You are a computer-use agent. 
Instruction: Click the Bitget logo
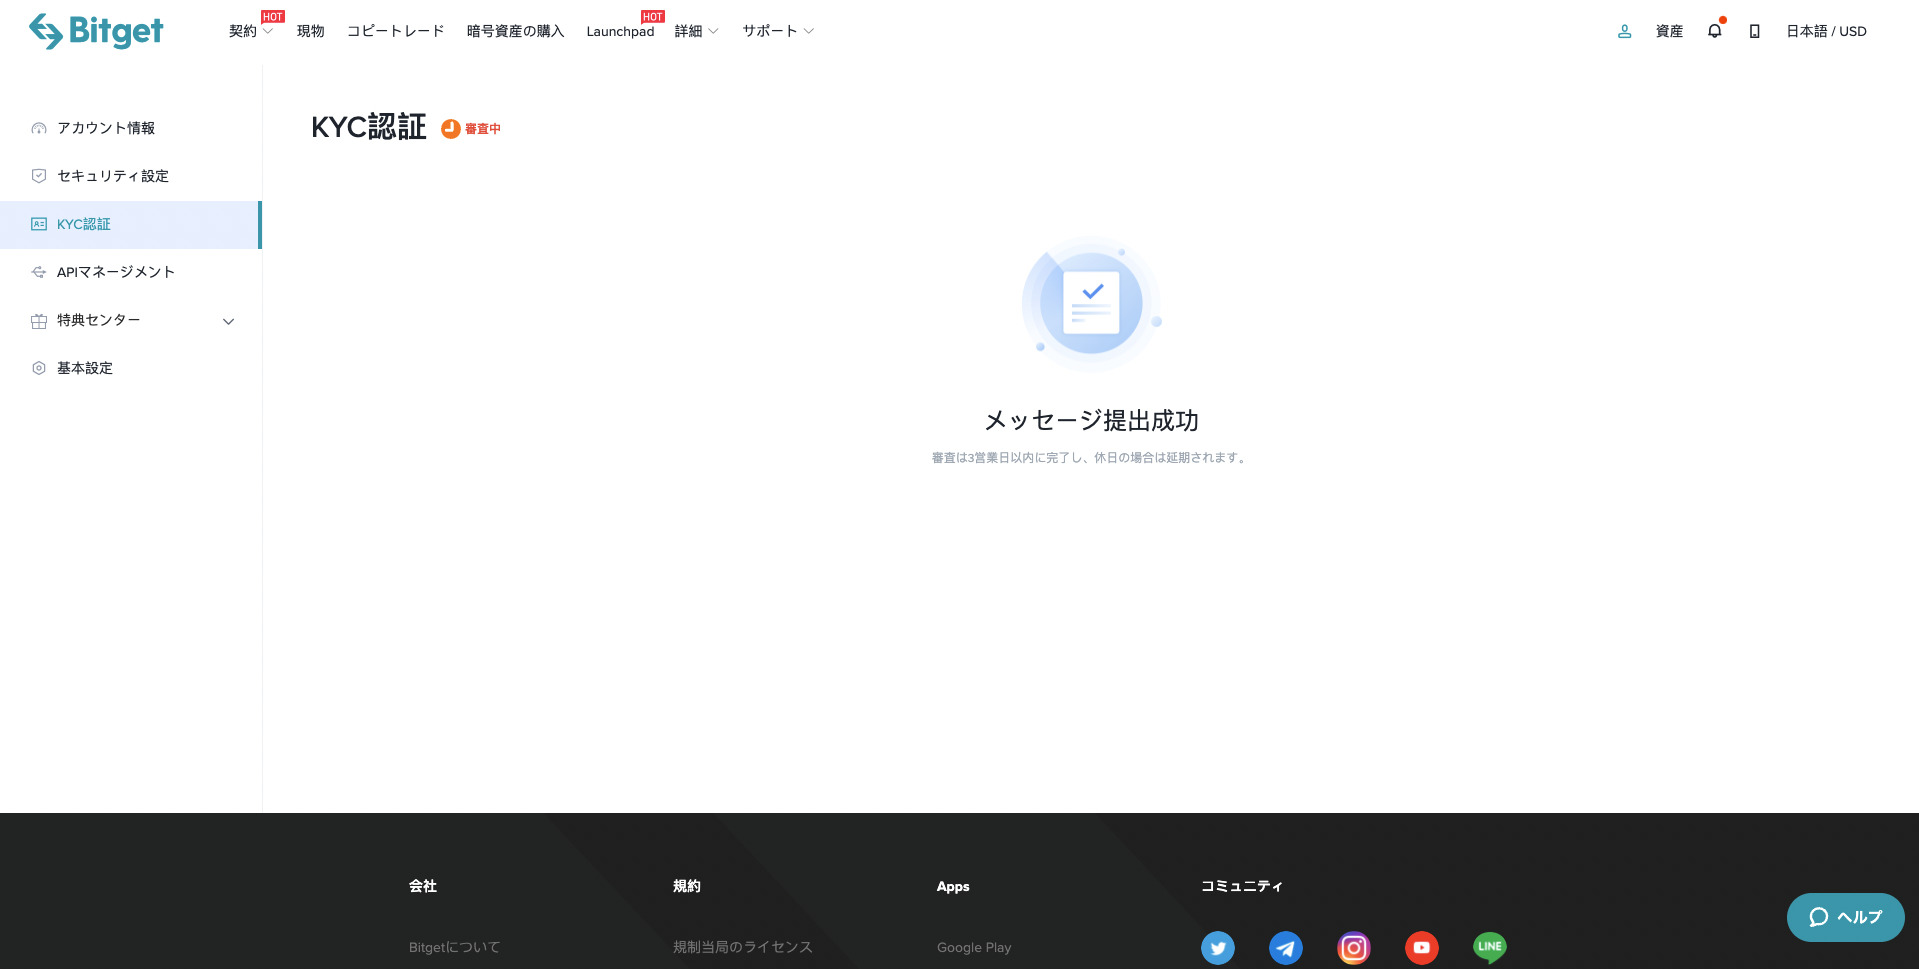96,31
